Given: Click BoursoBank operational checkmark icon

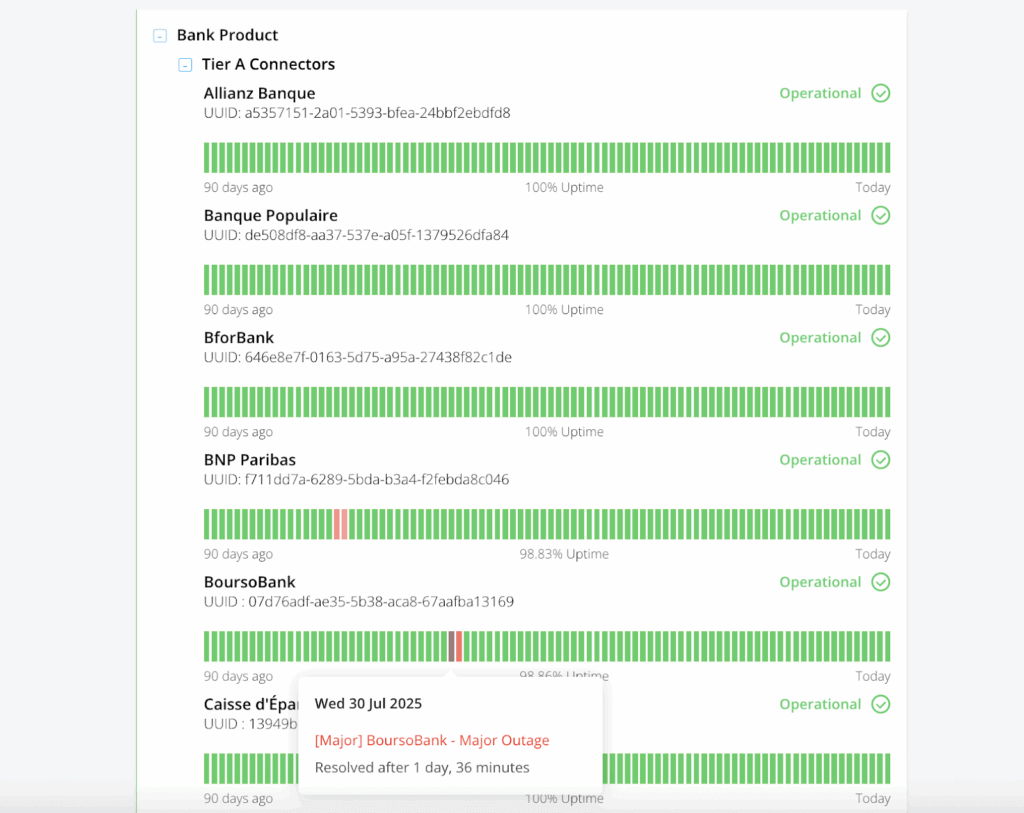Looking at the screenshot, I should coord(880,582).
